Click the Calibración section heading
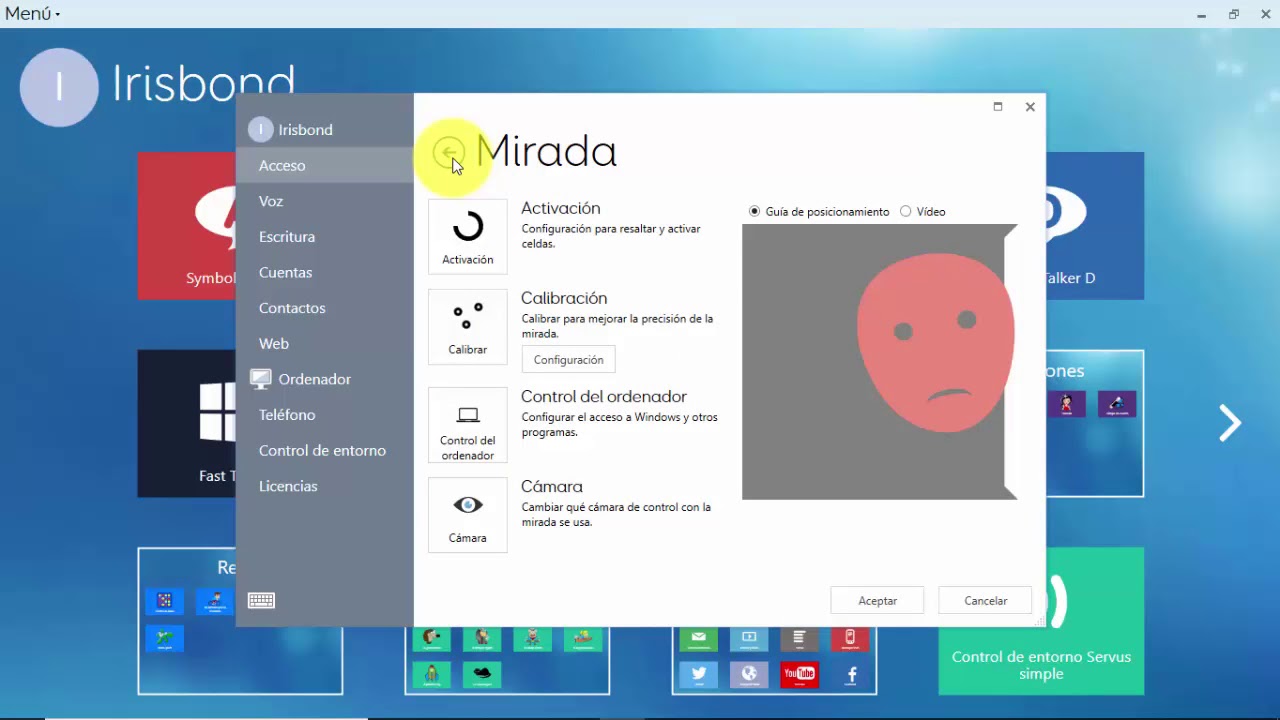 point(564,298)
